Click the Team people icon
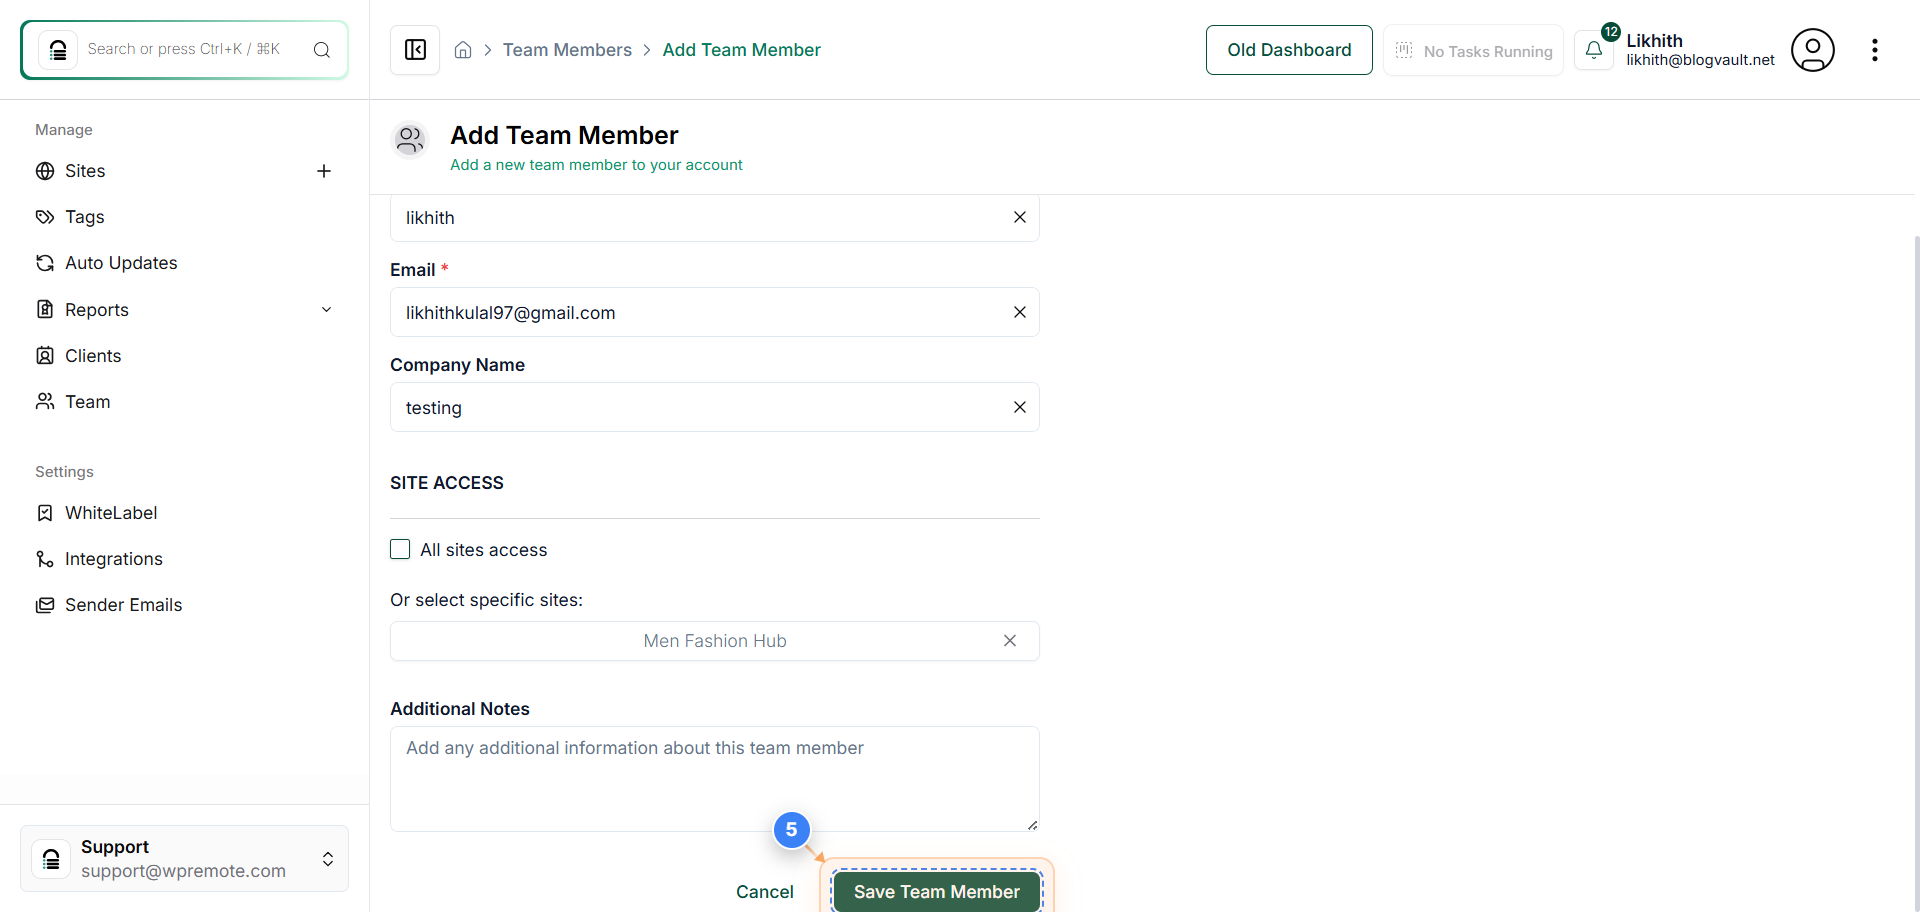Image resolution: width=1920 pixels, height=912 pixels. [x=44, y=401]
